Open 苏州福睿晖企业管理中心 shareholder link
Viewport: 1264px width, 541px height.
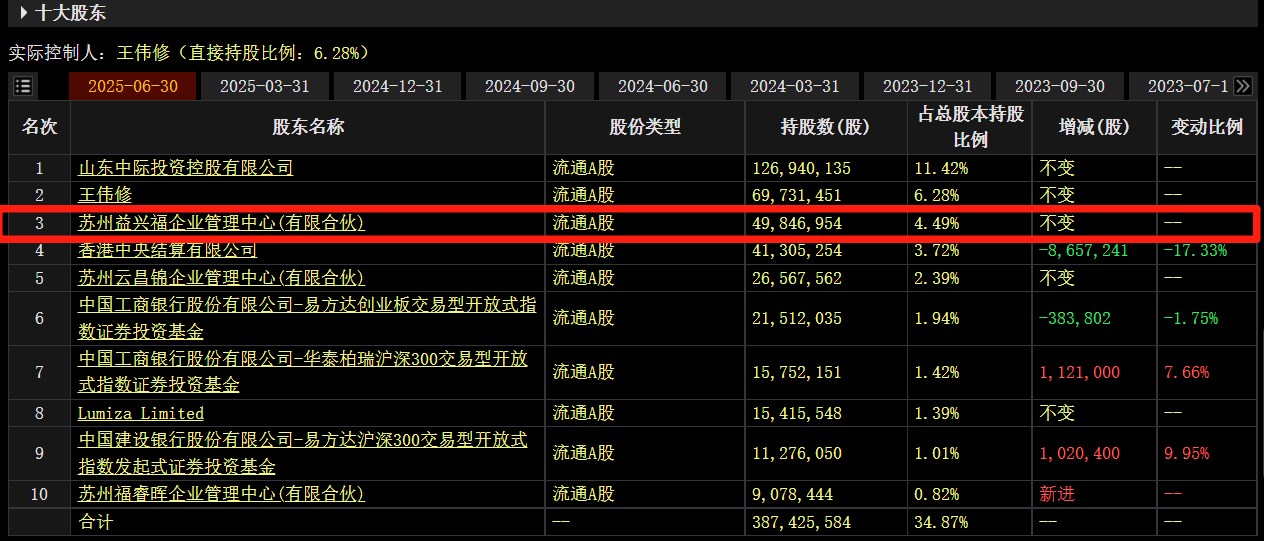coord(222,493)
